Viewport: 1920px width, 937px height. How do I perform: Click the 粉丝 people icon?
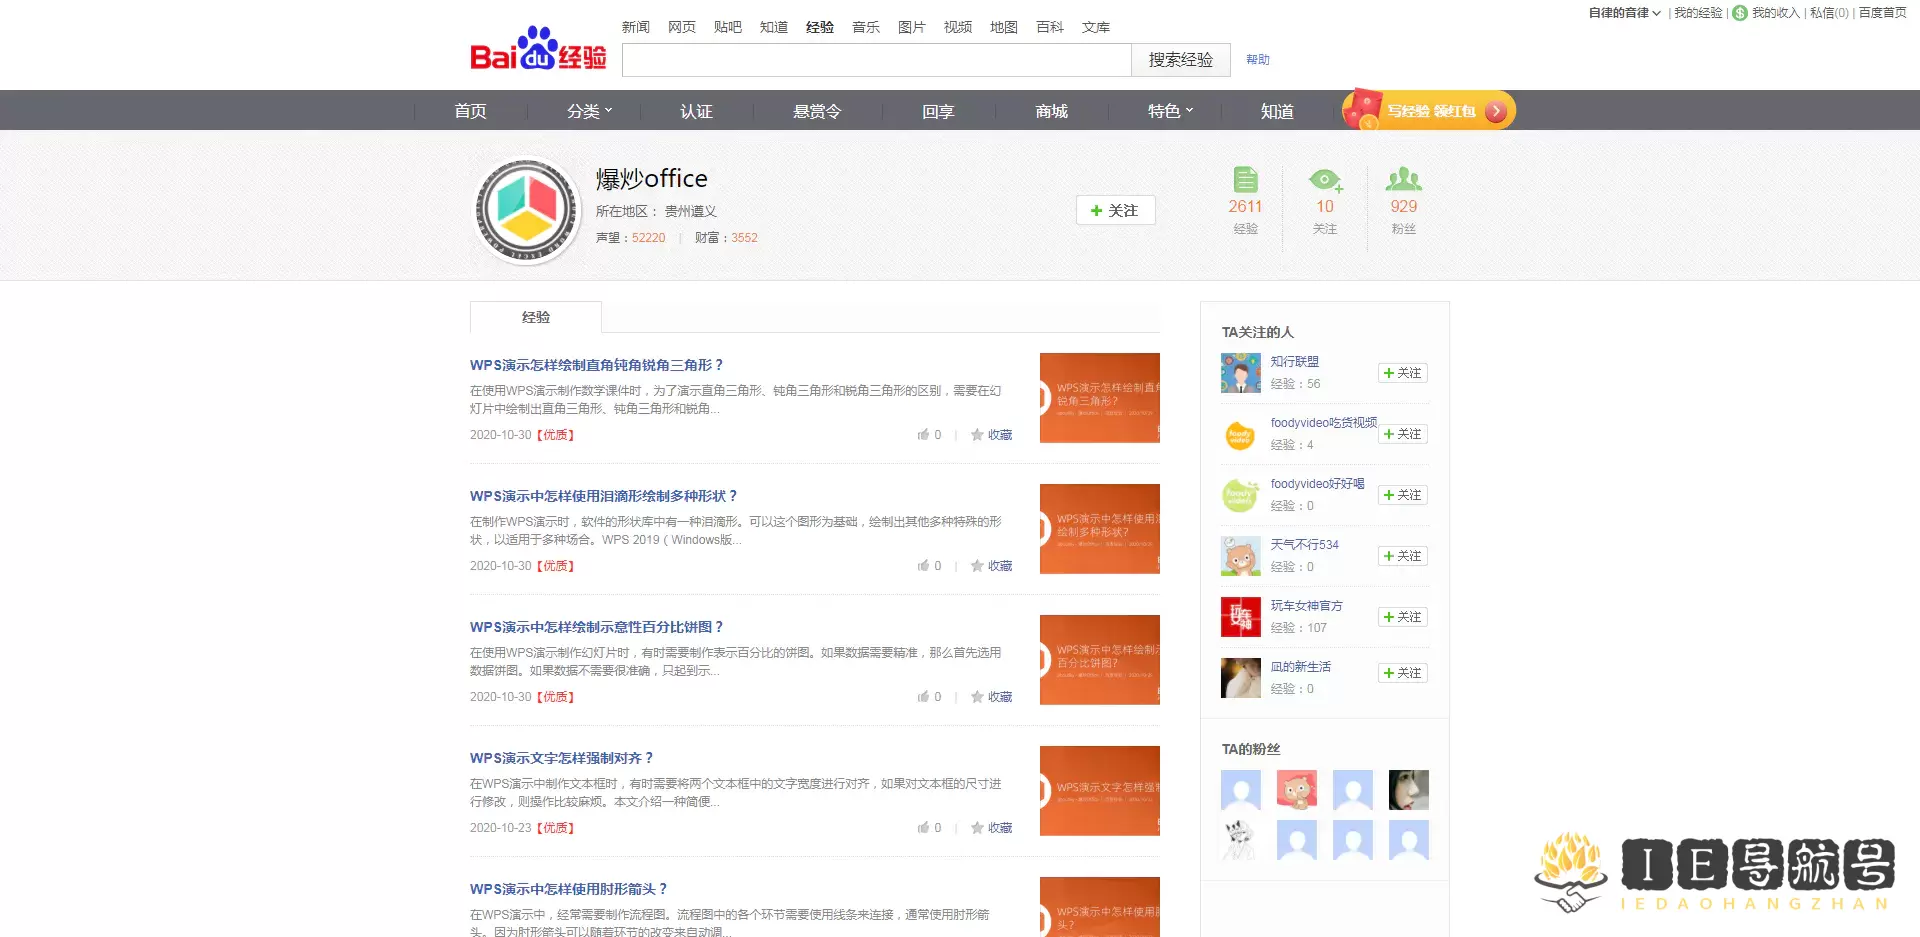click(x=1404, y=181)
